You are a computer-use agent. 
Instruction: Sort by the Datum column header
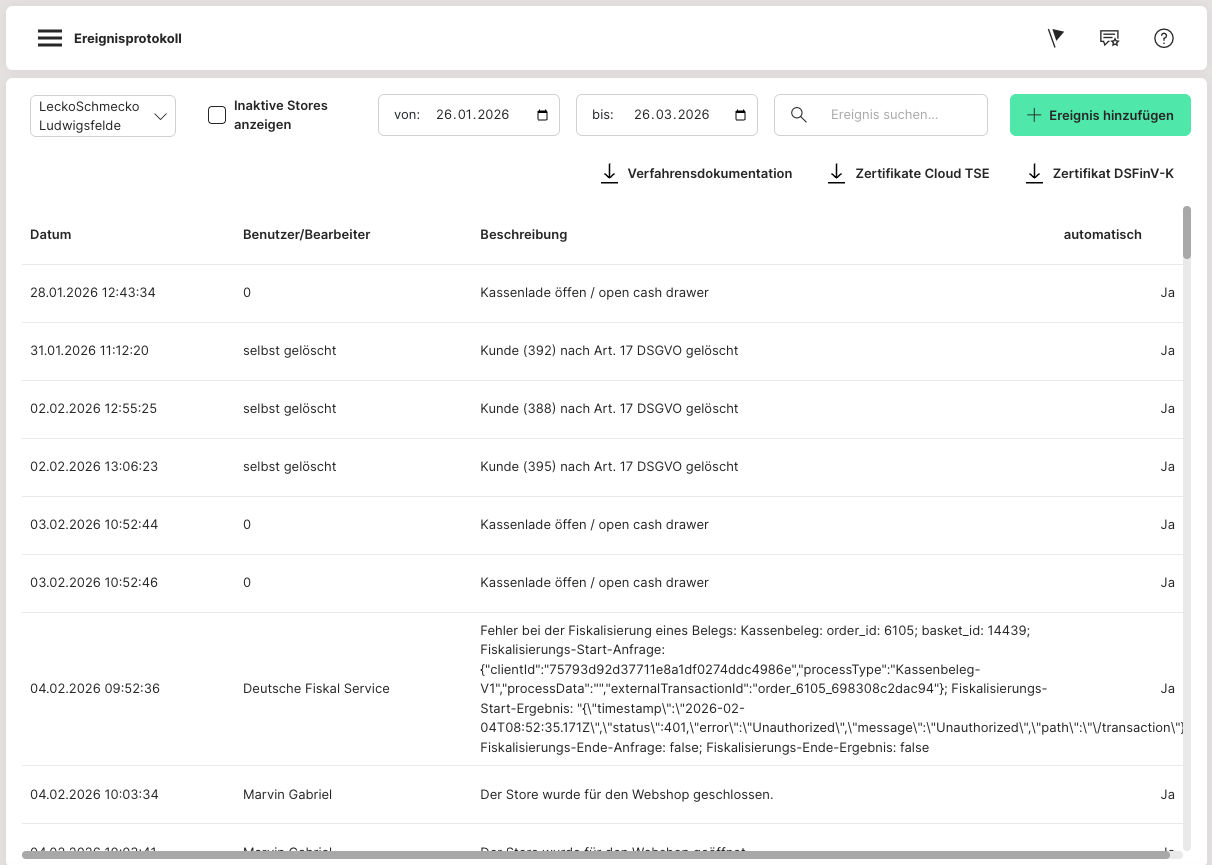pos(51,235)
